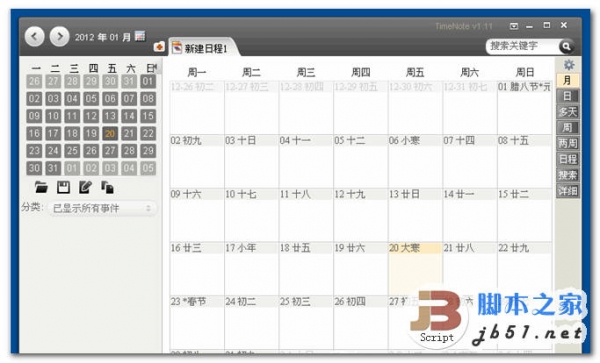Select day 23 in mini calendar
The image size is (600, 363).
pyautogui.click(x=34, y=151)
